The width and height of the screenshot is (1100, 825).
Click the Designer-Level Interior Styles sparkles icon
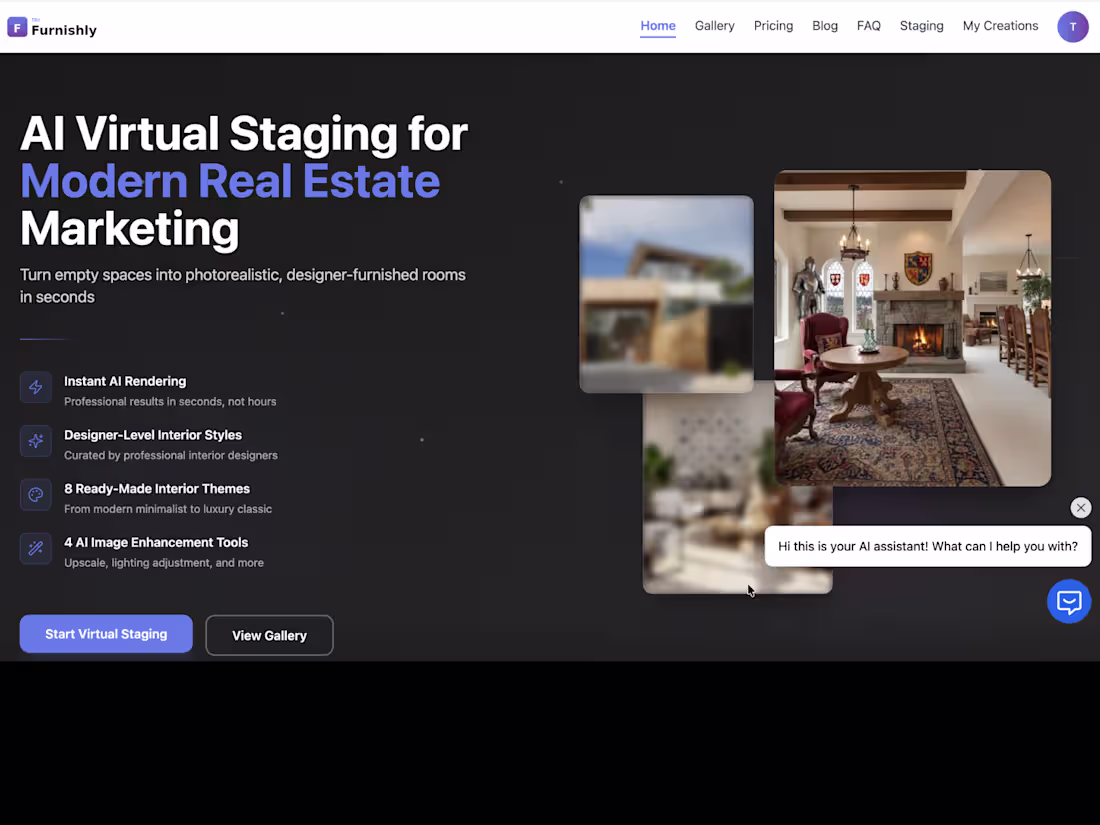pyautogui.click(x=36, y=441)
